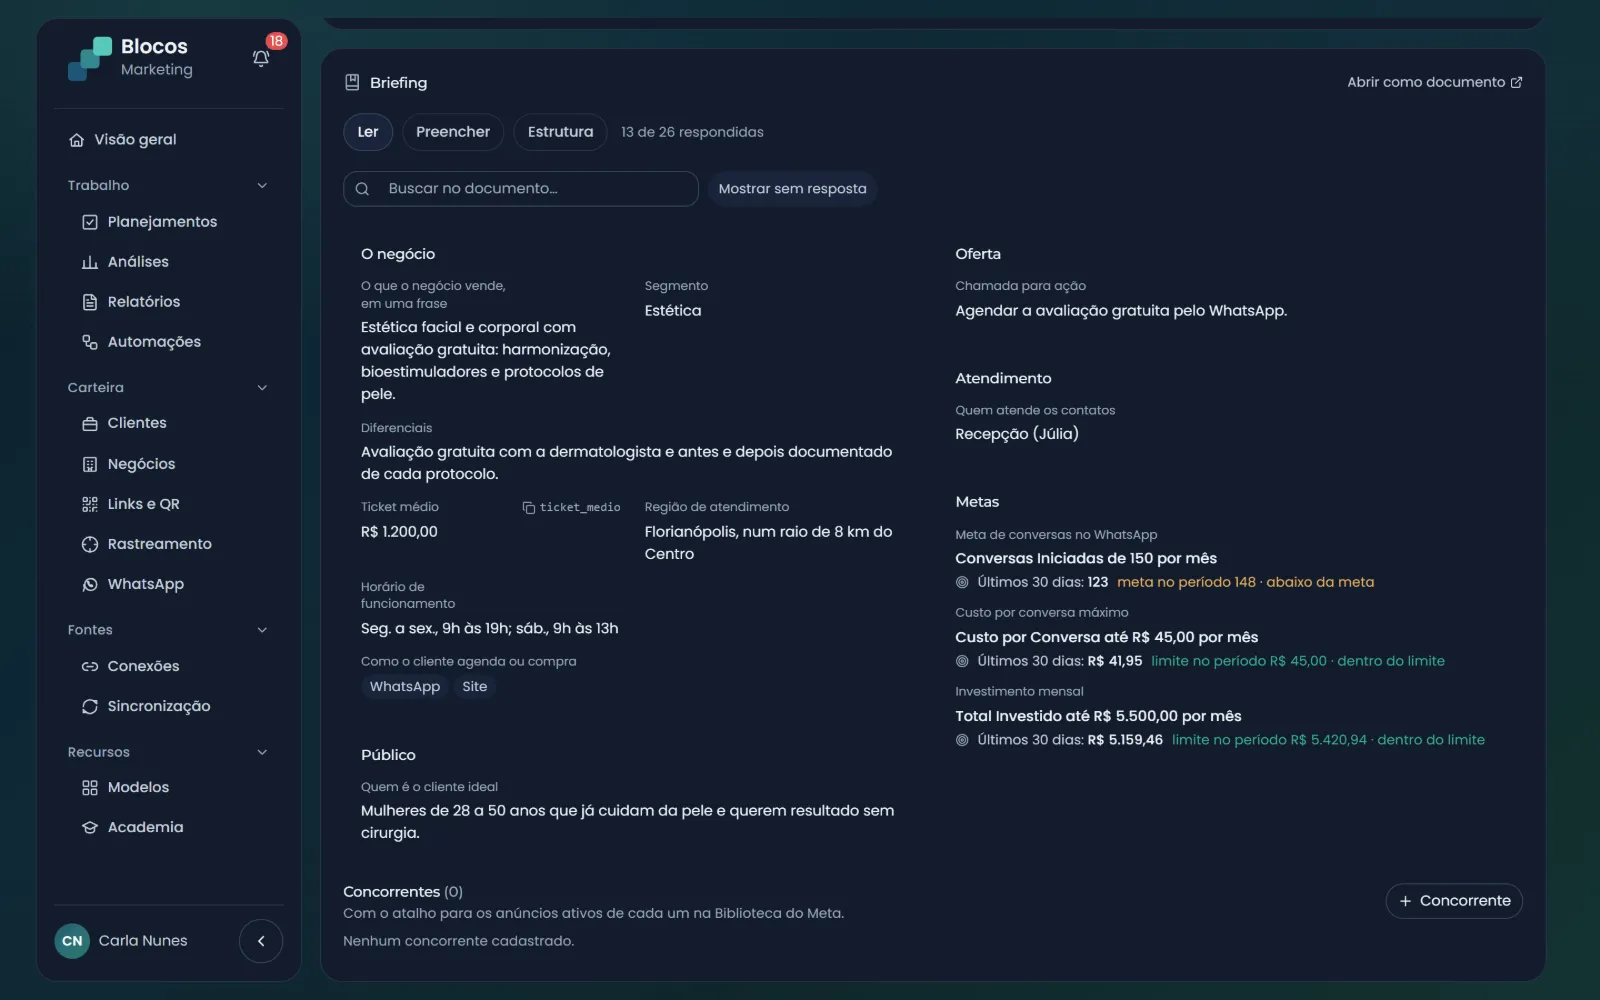Switch to the Estrutura tab
Viewport: 1600px width, 1000px height.
coord(560,132)
